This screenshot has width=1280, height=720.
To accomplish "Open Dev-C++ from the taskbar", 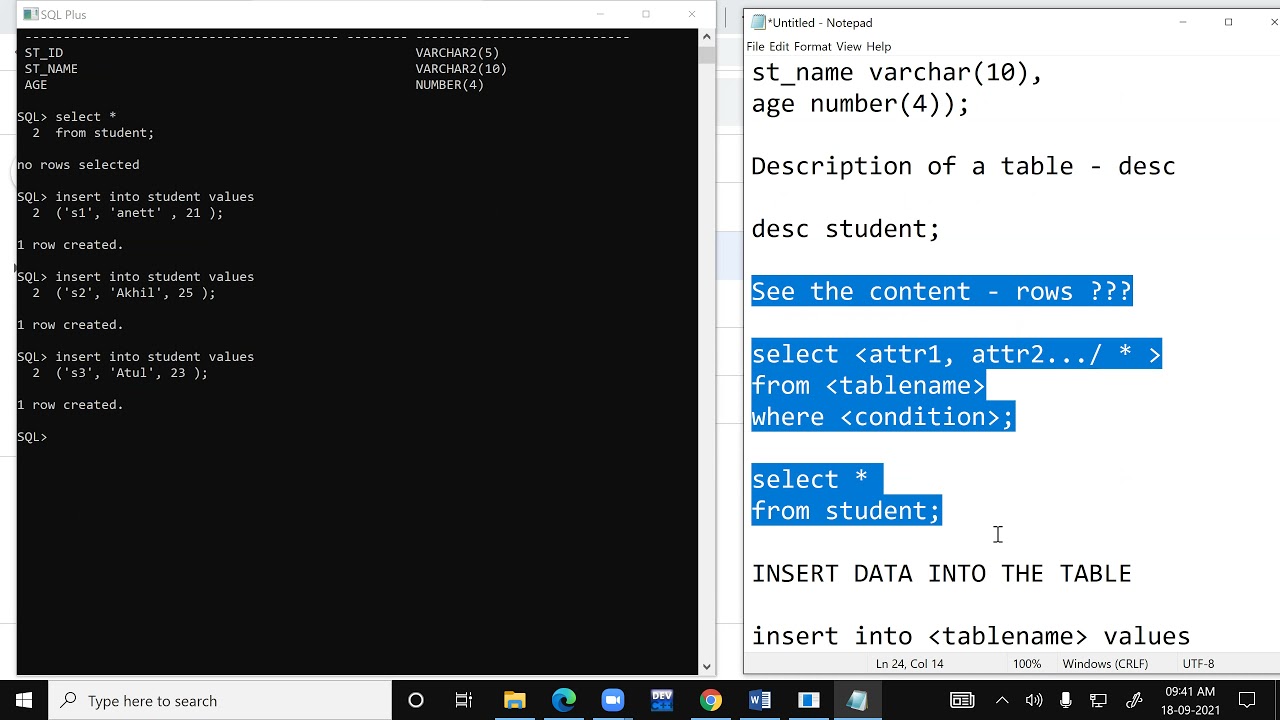I will point(661,700).
